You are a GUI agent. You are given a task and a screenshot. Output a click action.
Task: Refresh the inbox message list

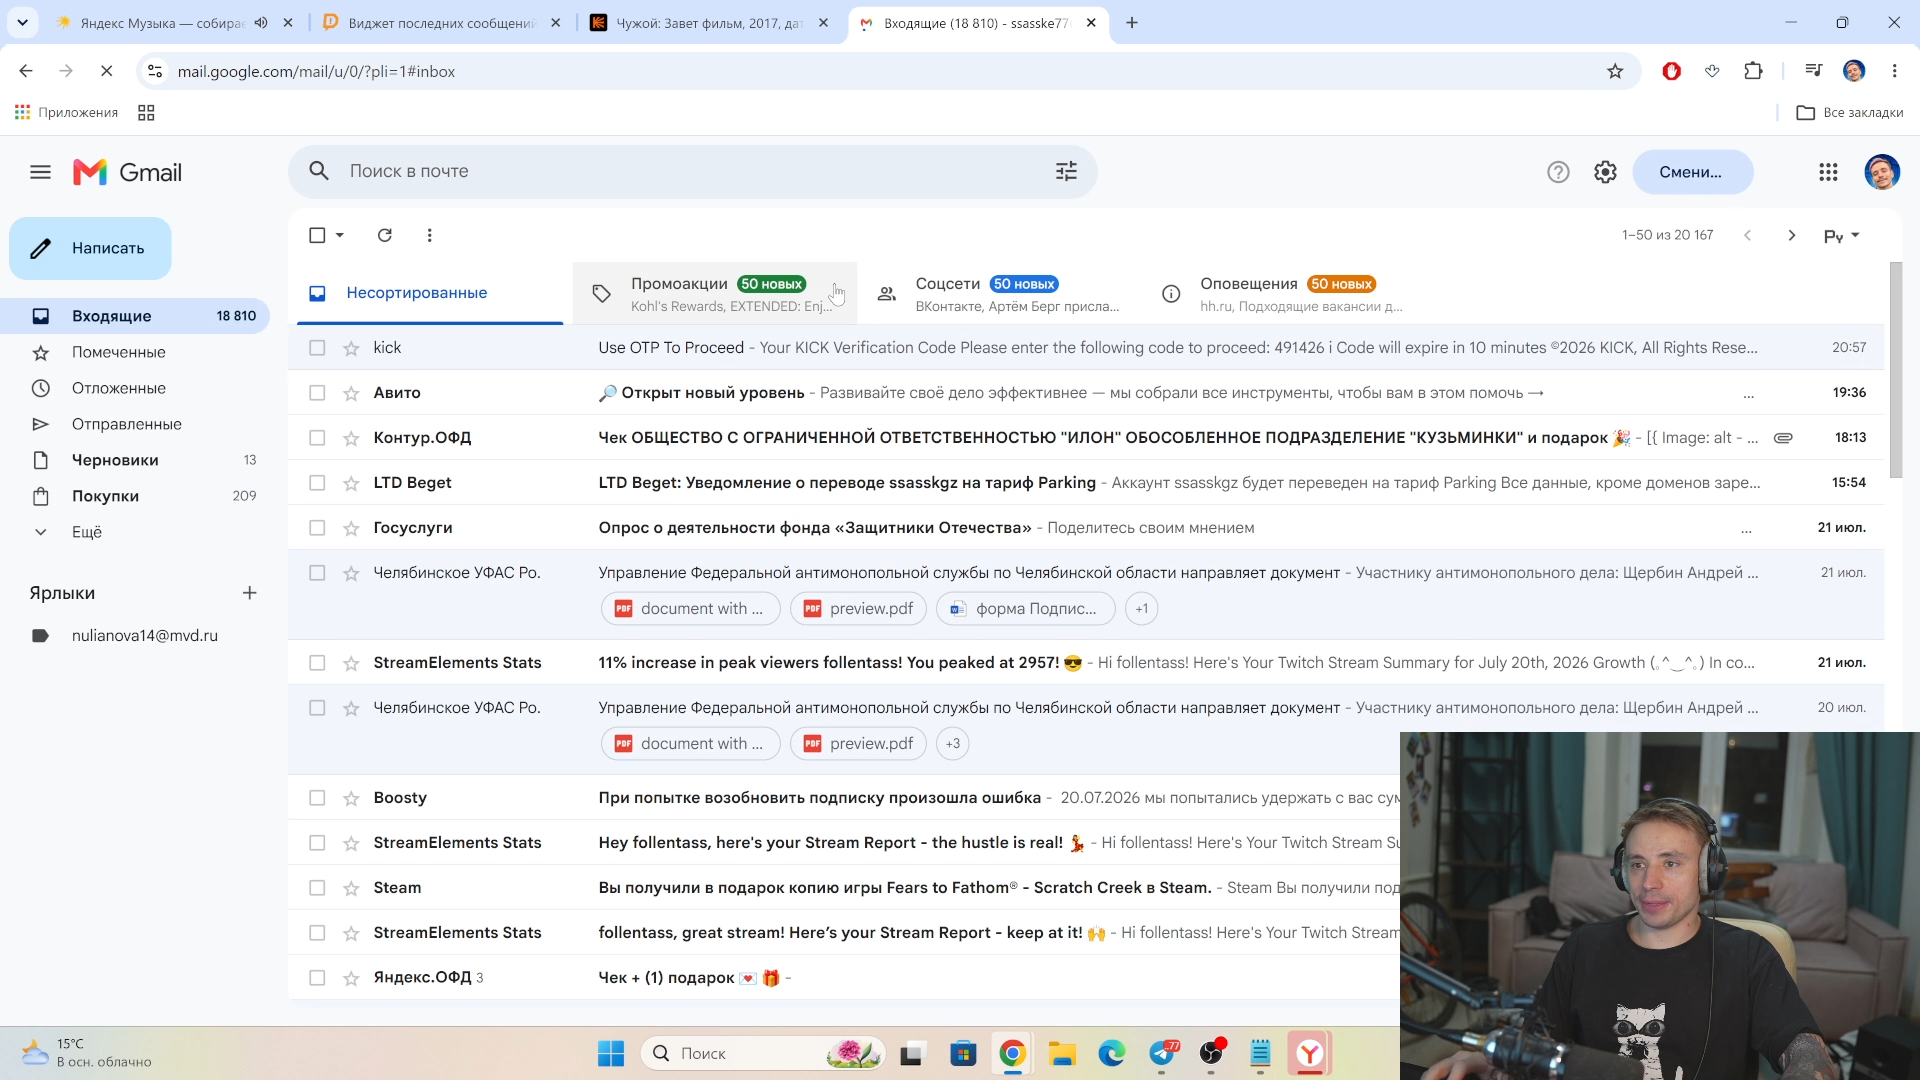coord(384,235)
